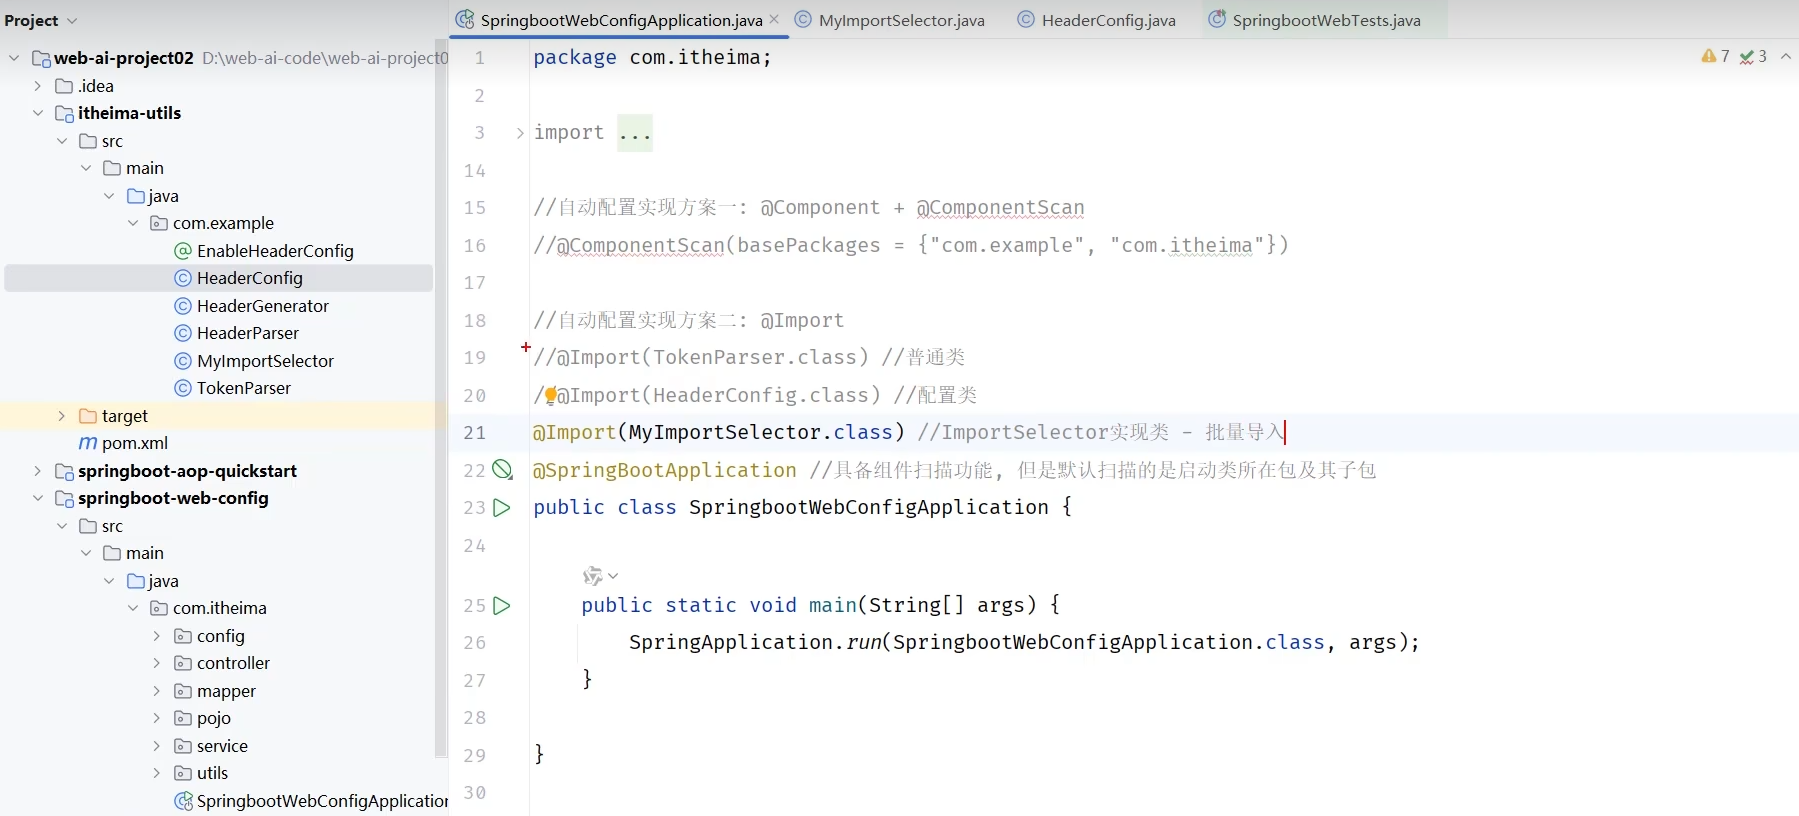Open the AI inlay dropdown arrow above main

(613, 576)
